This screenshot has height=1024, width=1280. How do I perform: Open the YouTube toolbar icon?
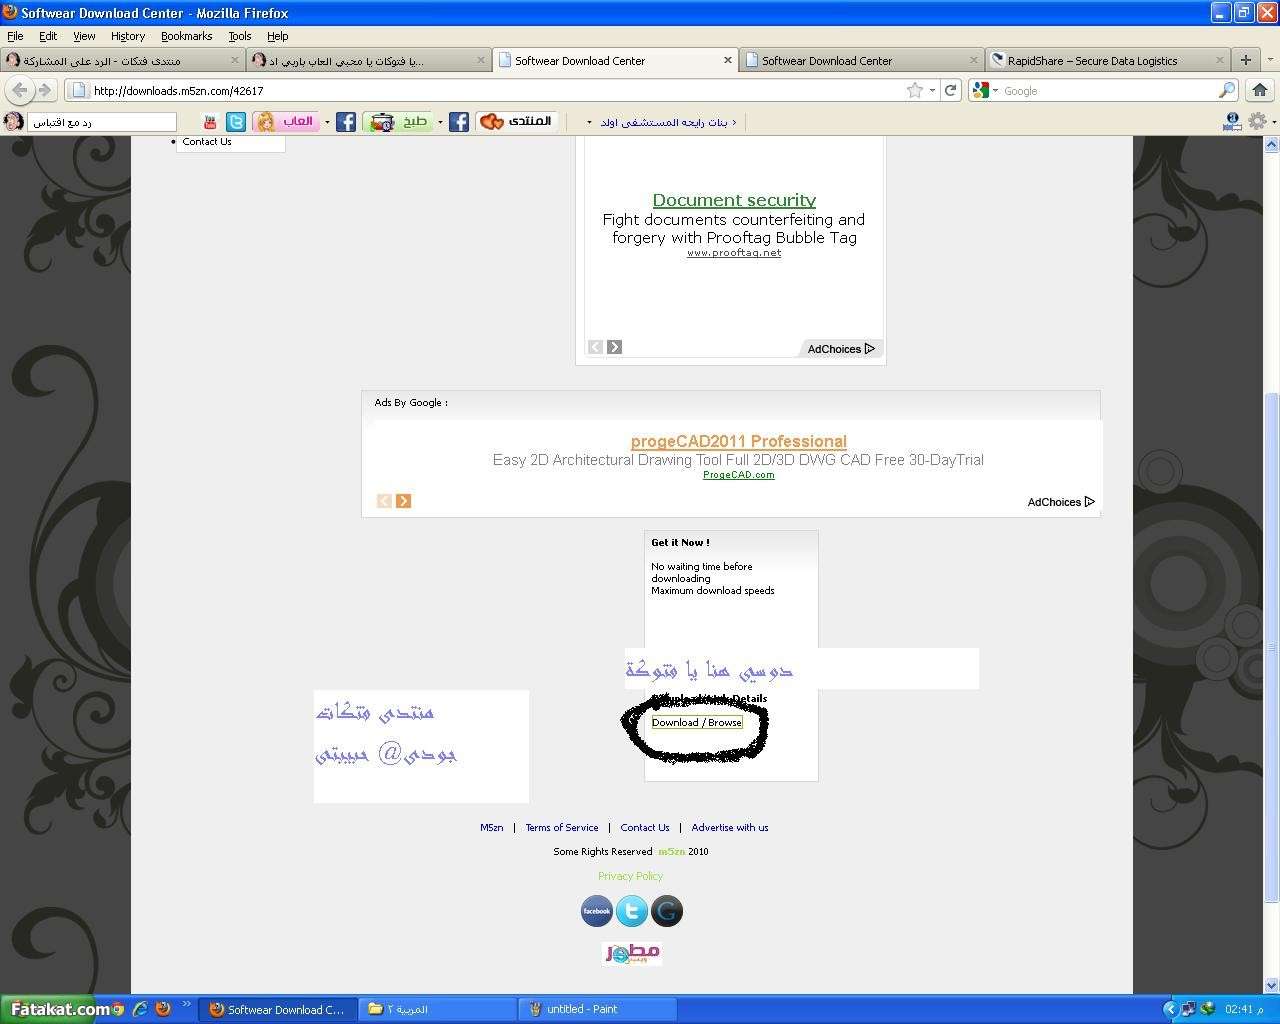210,122
